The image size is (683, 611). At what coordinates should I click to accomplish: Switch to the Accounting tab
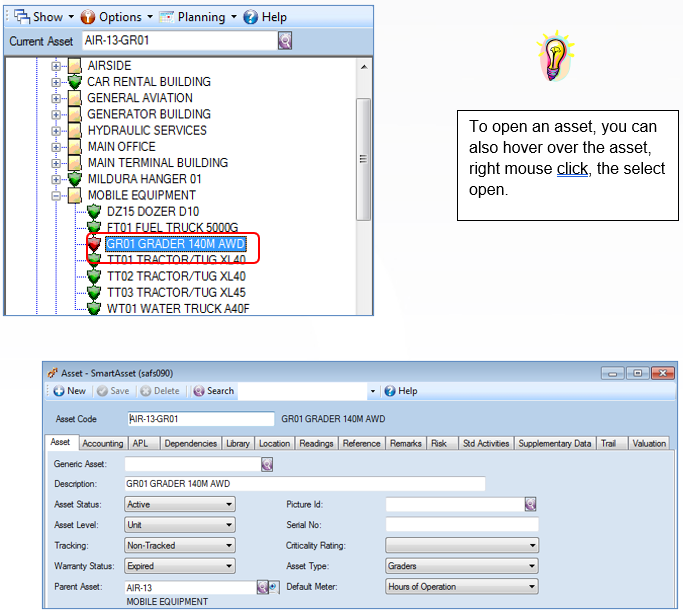point(103,443)
